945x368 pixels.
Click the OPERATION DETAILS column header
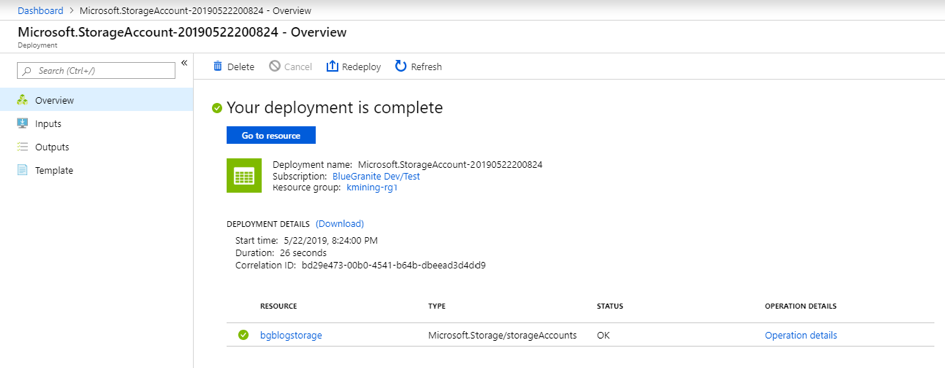[x=800, y=307]
